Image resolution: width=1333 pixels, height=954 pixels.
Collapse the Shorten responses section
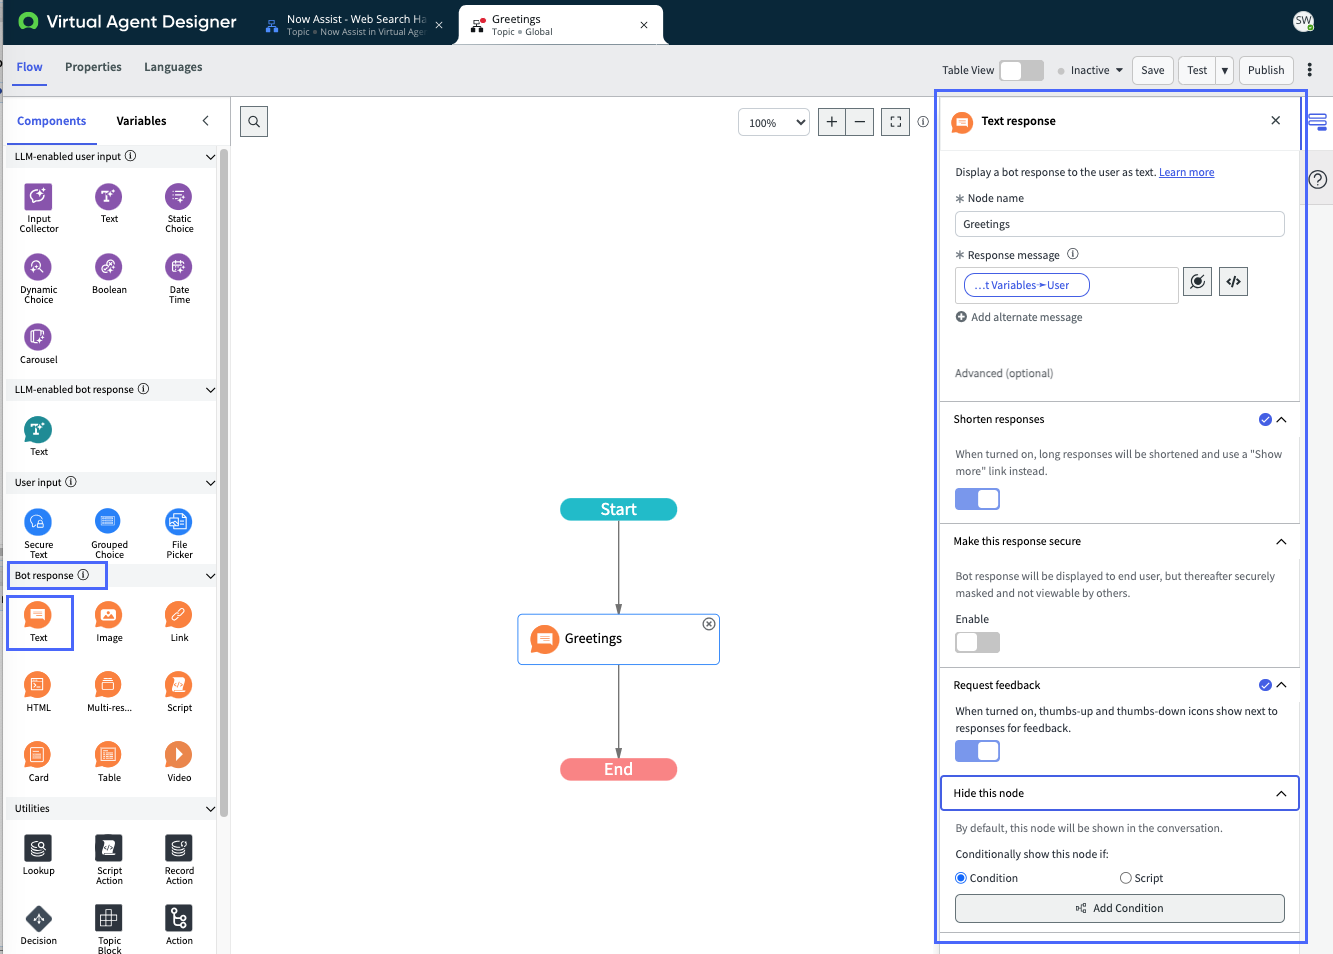coord(1281,420)
